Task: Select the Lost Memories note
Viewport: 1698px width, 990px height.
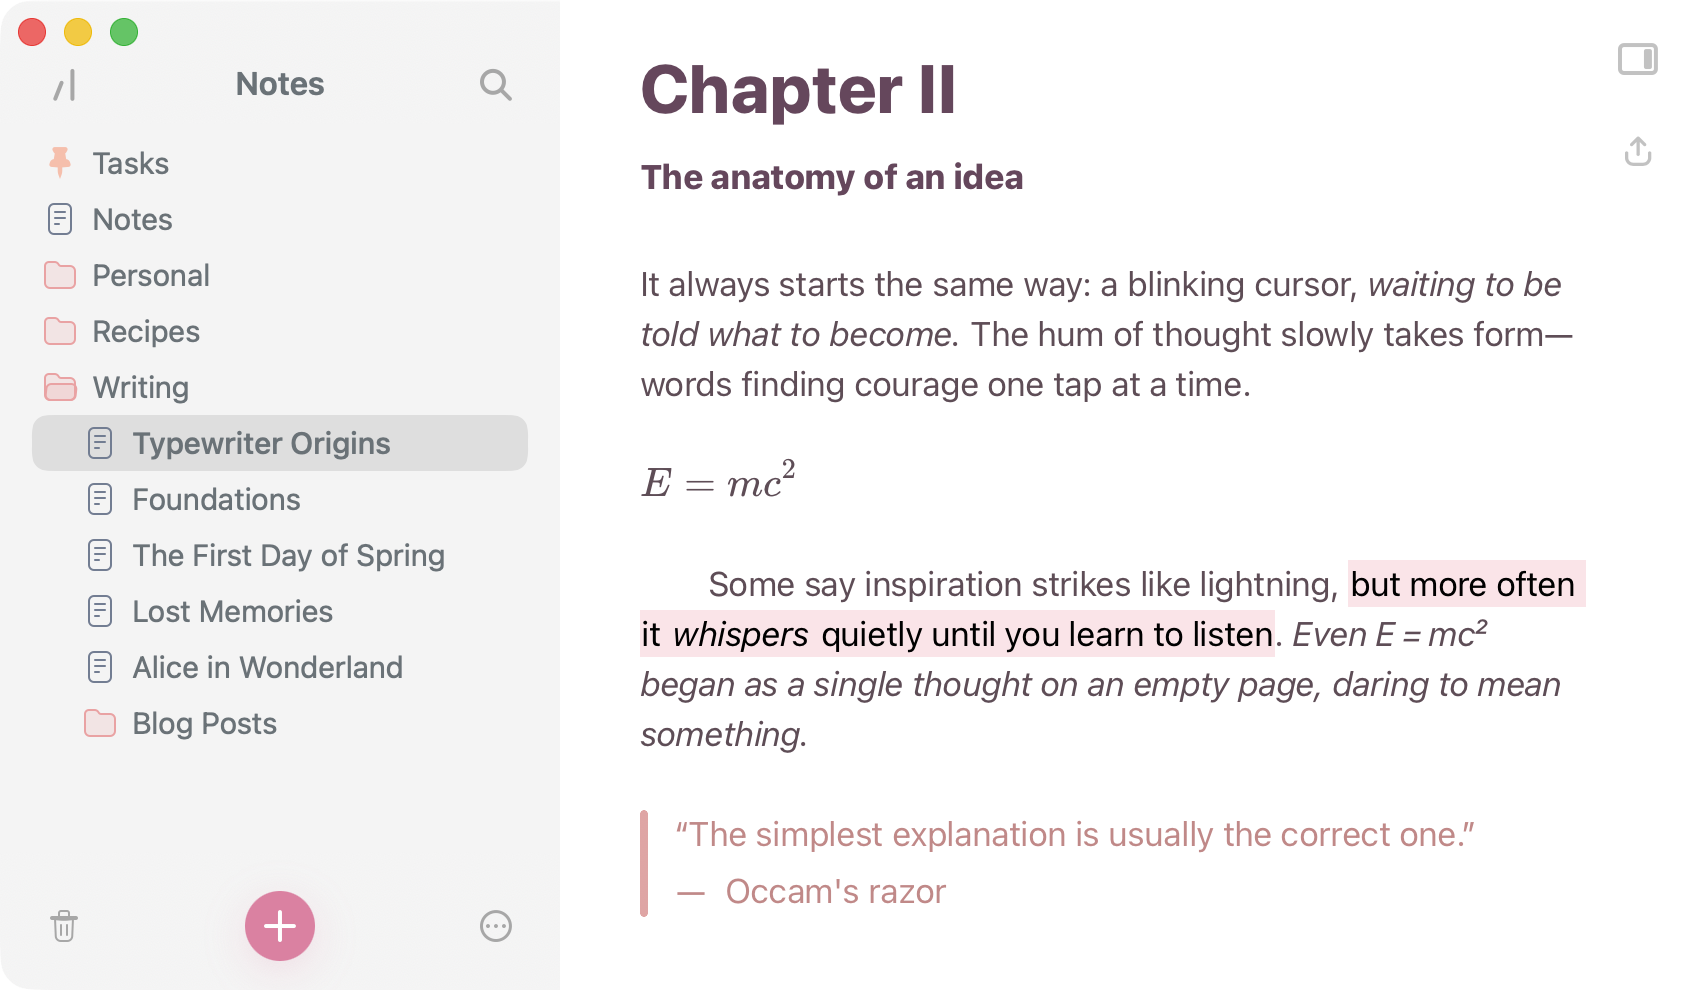Action: (232, 611)
